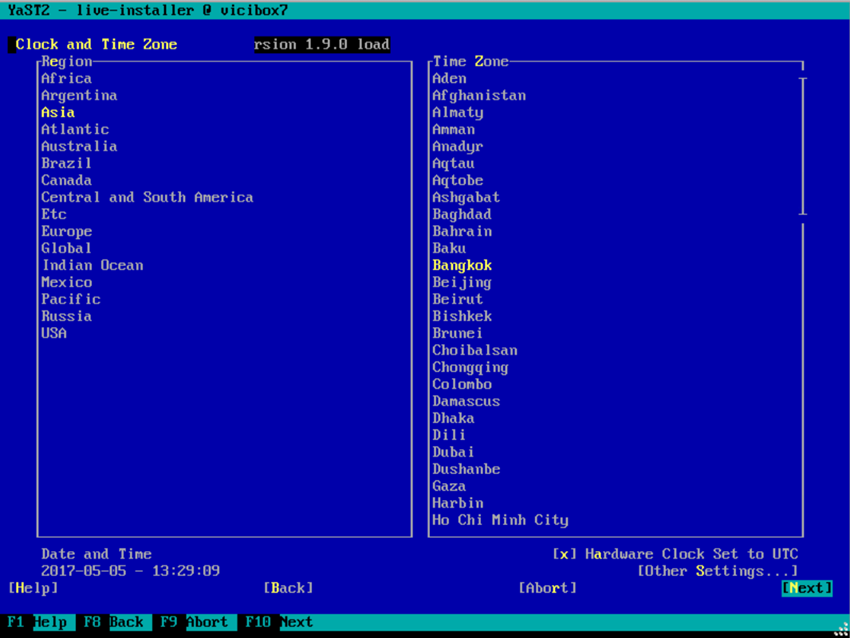Screen dimensions: 850x638
Task: Choose Dubai in Time Zone list
Action: click(x=453, y=452)
